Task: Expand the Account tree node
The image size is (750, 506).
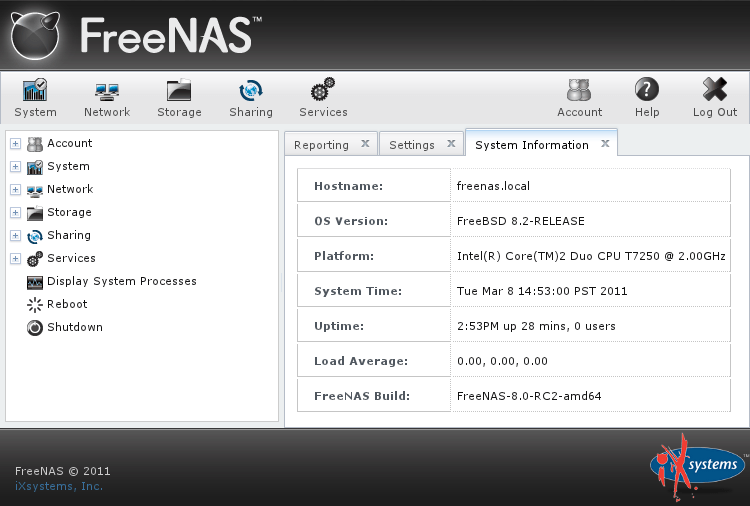Action: coord(15,143)
